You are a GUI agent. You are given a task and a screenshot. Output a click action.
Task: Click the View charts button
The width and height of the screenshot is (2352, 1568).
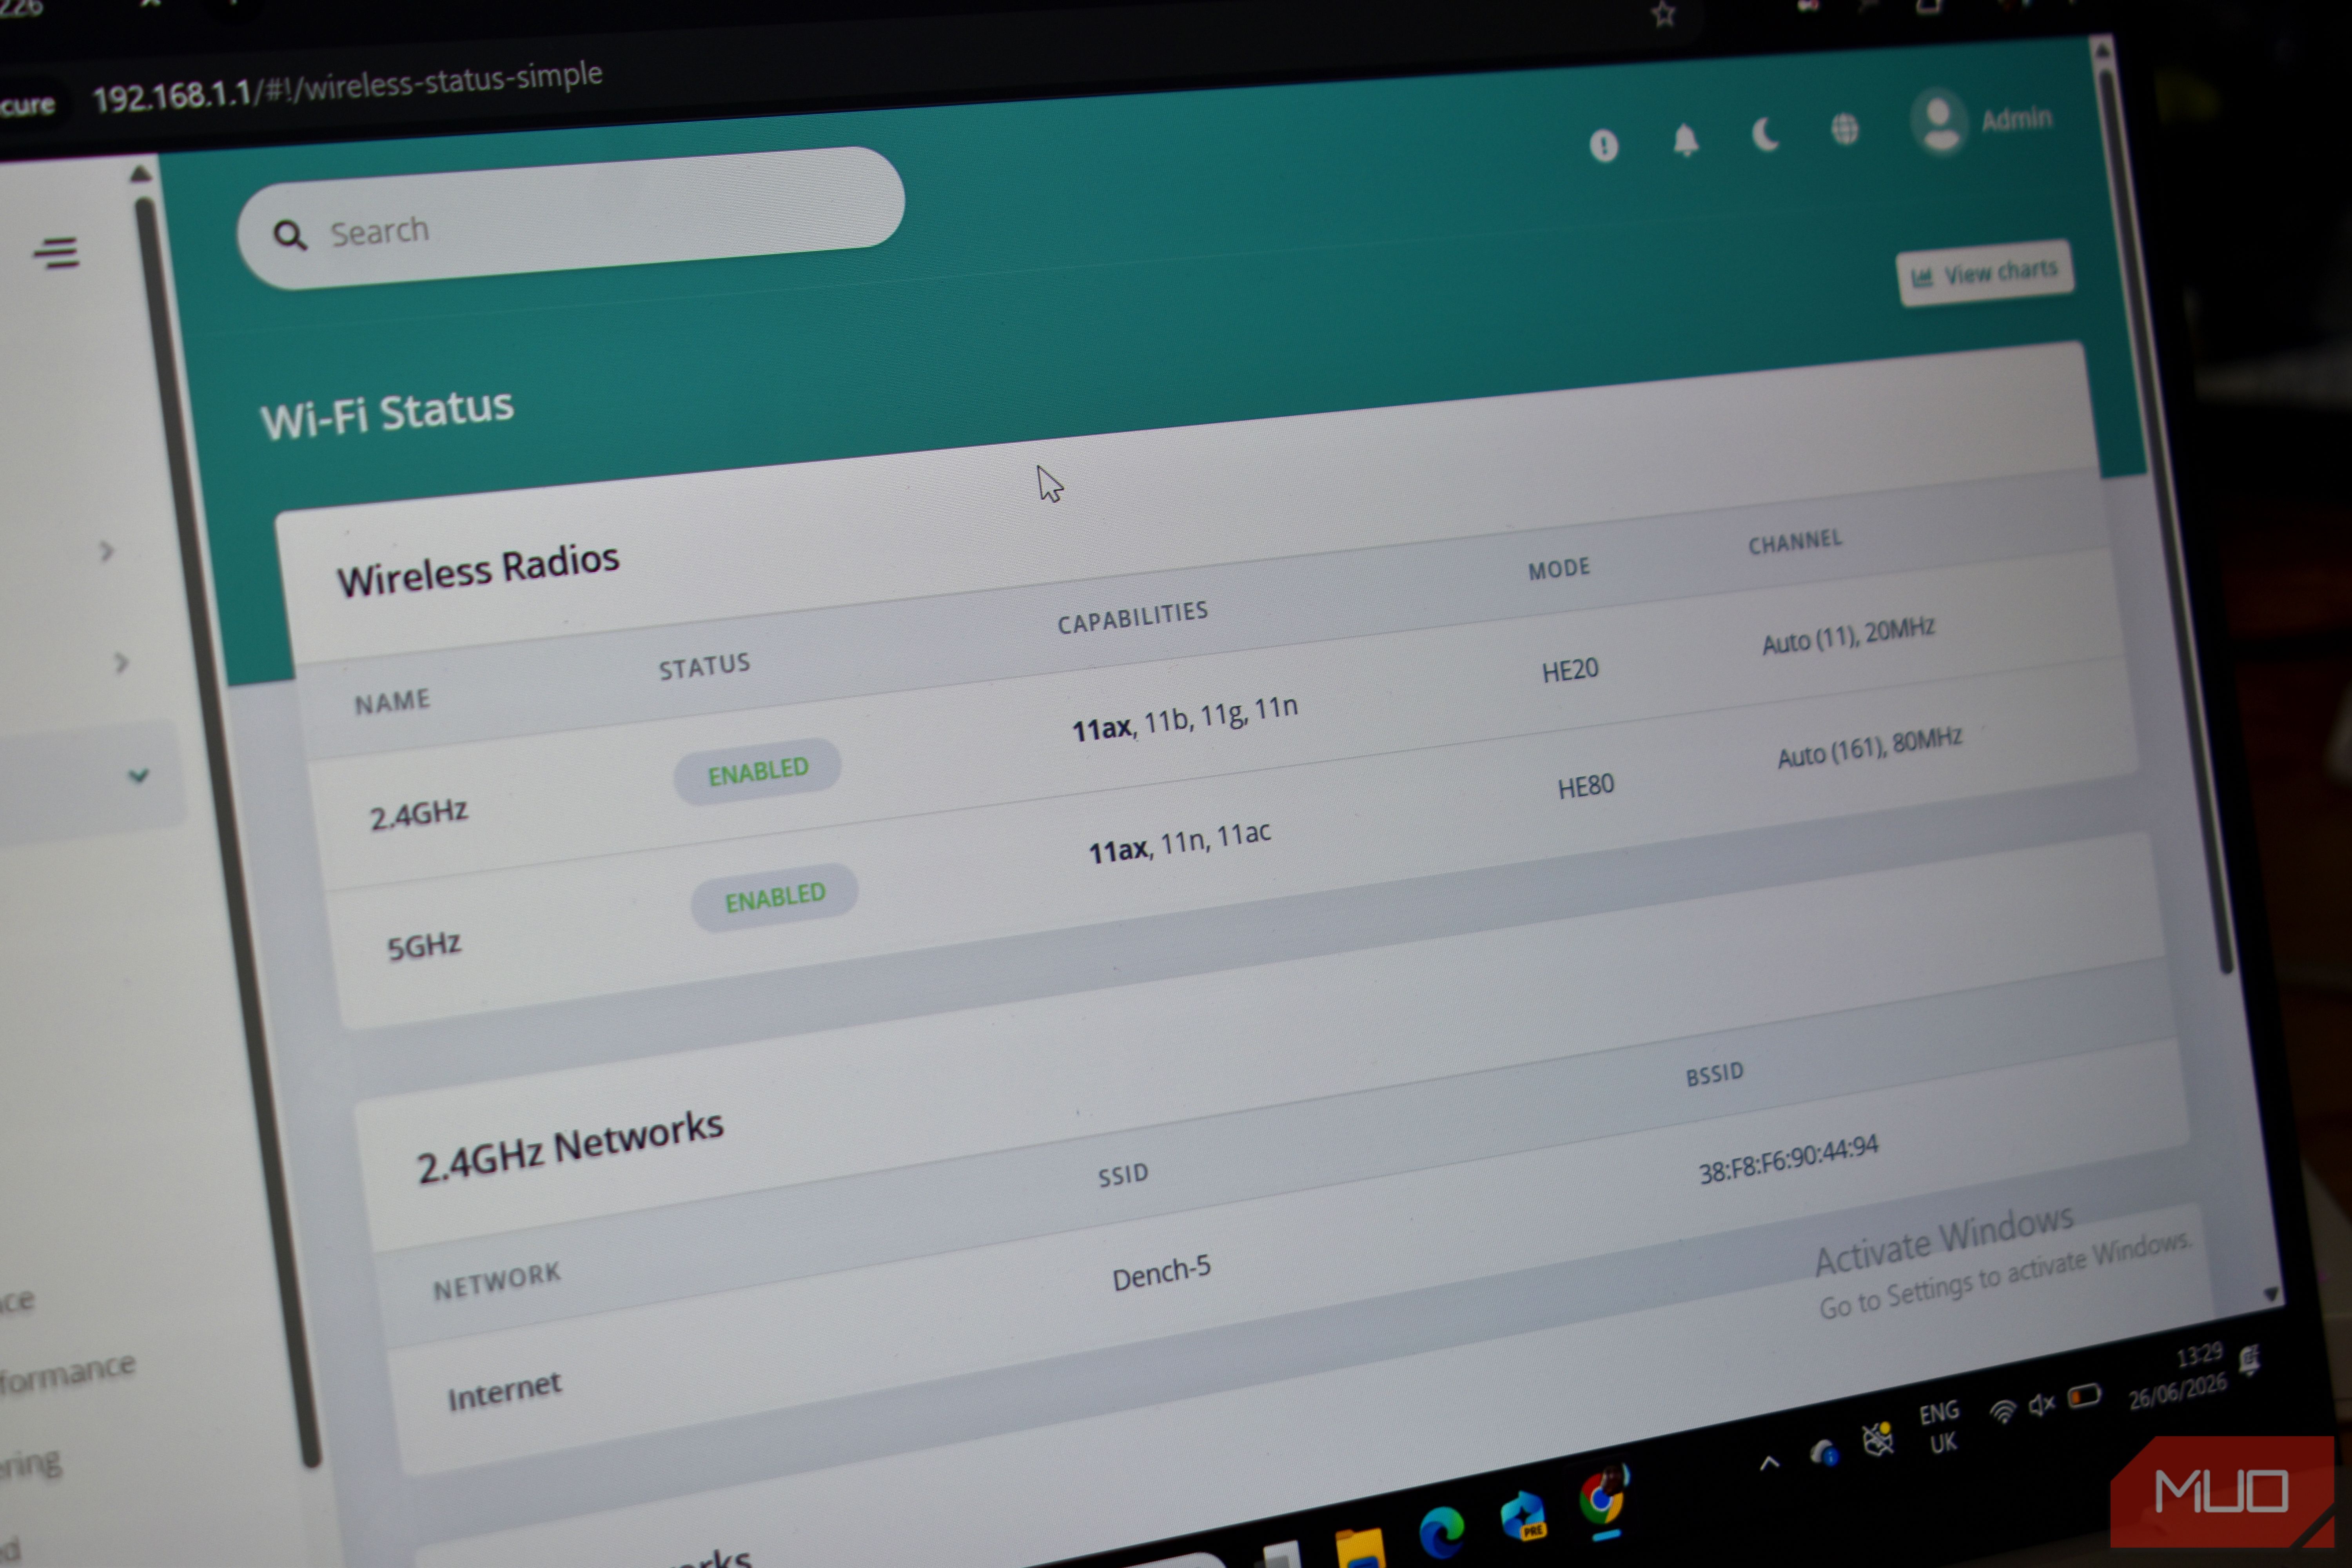pos(1985,273)
